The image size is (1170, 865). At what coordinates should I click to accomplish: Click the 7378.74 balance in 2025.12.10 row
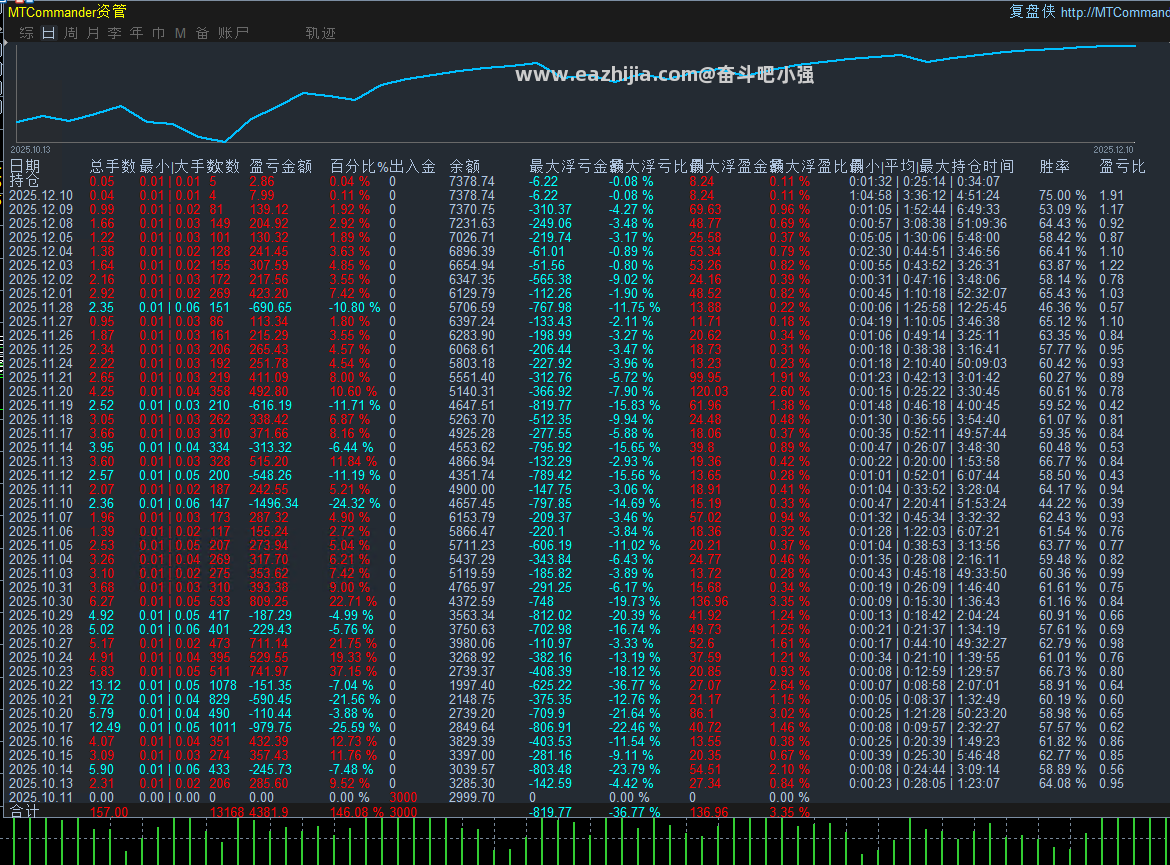[472, 196]
